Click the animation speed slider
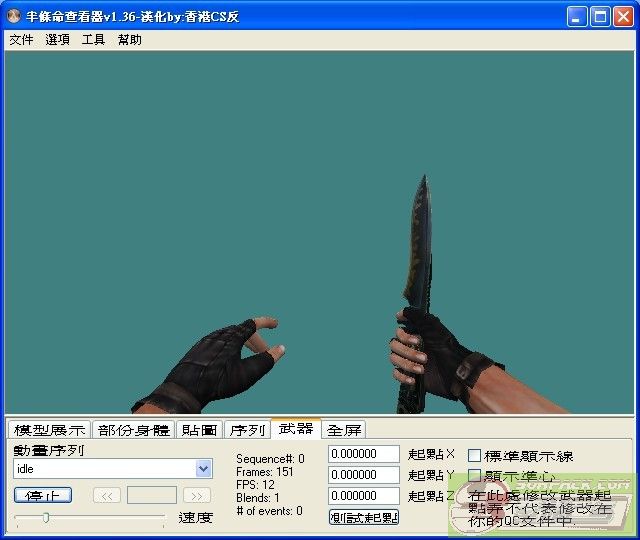The height and width of the screenshot is (540, 640). coord(90,517)
